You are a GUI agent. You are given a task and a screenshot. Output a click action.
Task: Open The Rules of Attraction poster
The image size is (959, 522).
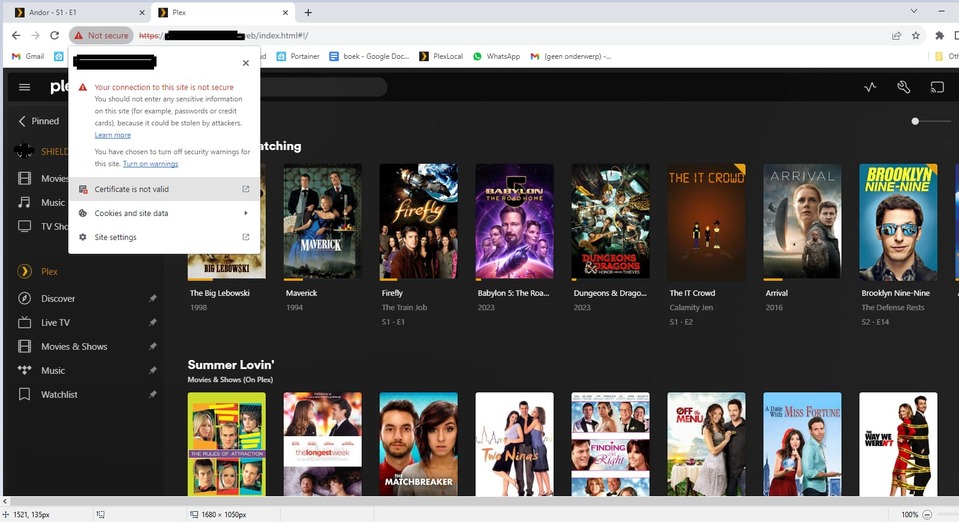tap(226, 444)
